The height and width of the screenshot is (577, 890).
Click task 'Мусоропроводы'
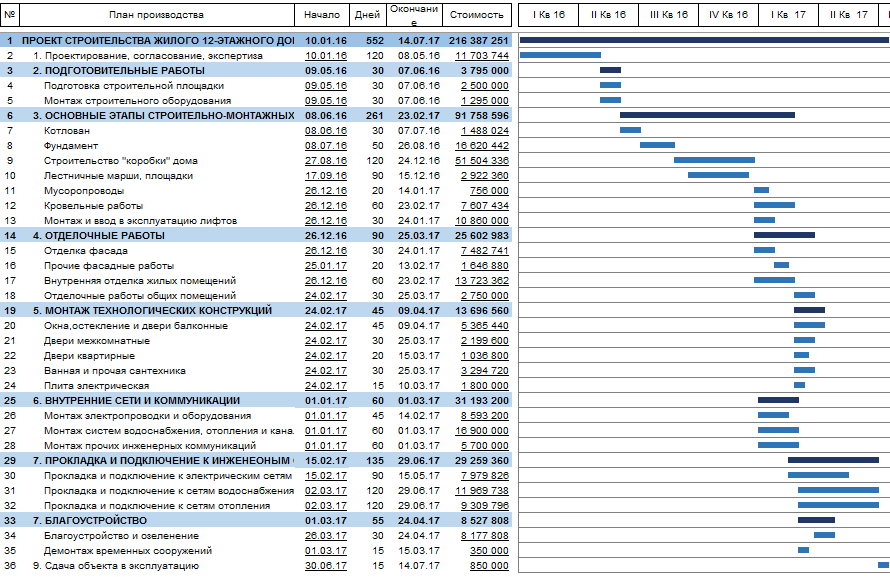pyautogui.click(x=84, y=191)
